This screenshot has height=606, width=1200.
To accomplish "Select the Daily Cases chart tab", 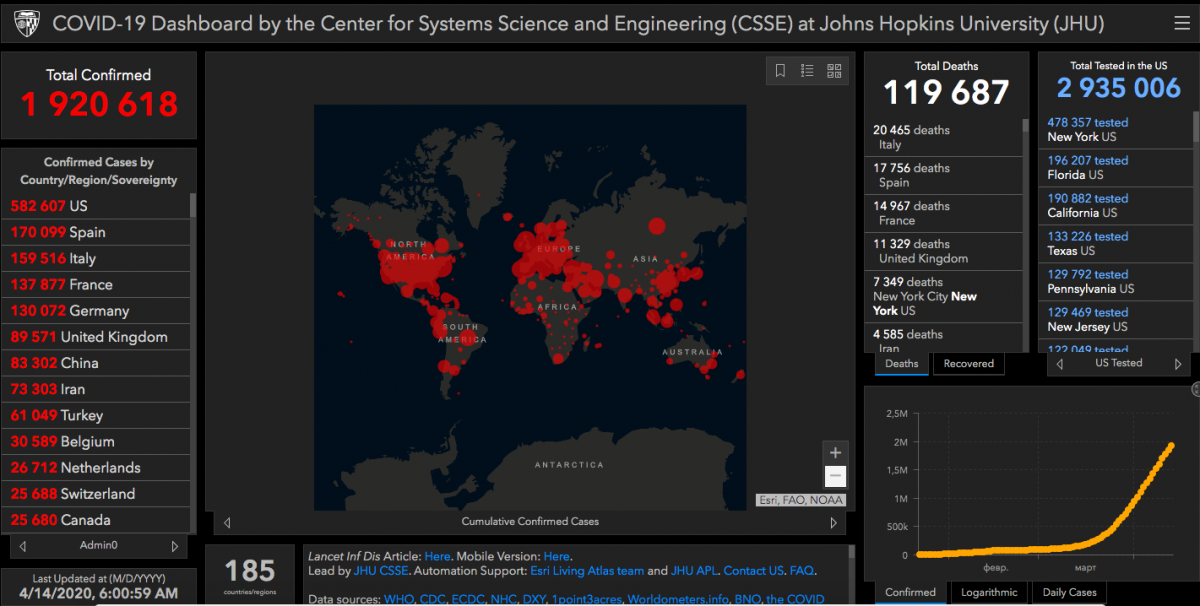I will pos(1069,592).
